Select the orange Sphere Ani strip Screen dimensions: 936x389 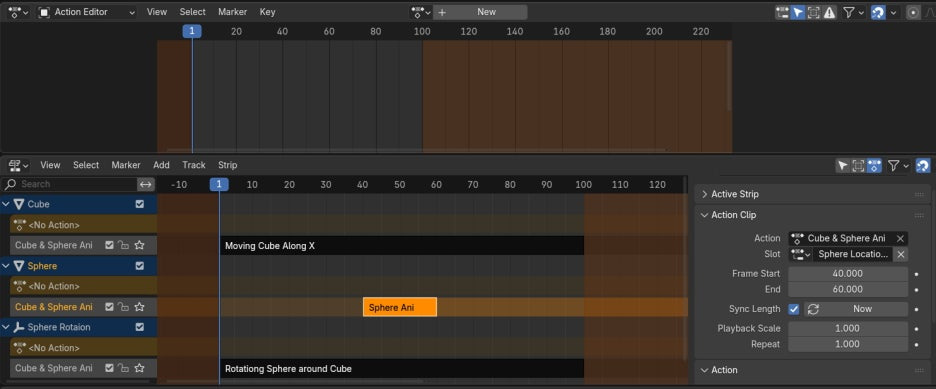tap(400, 307)
